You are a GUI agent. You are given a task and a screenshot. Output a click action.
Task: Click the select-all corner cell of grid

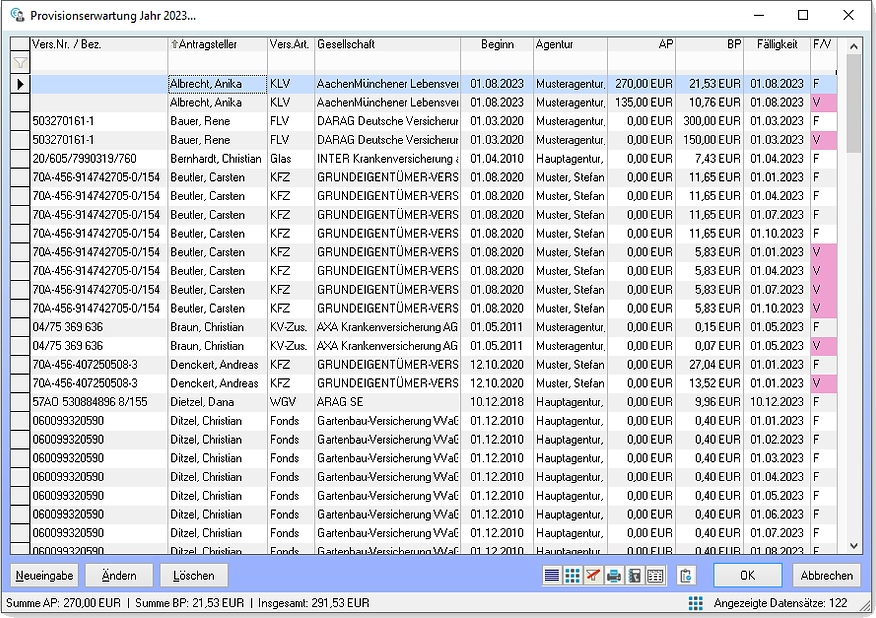point(20,44)
